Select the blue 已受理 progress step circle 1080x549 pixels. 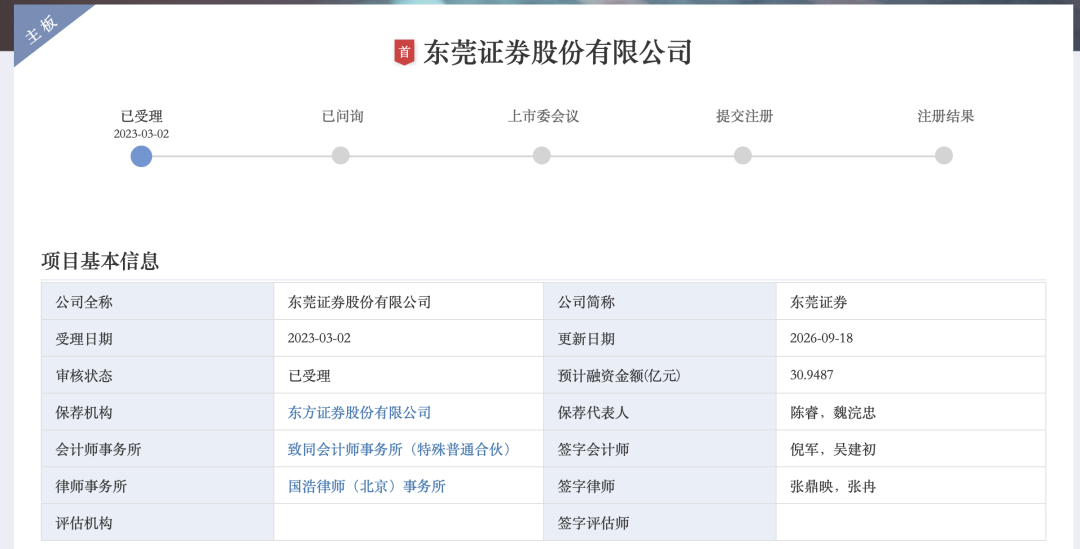[141, 156]
